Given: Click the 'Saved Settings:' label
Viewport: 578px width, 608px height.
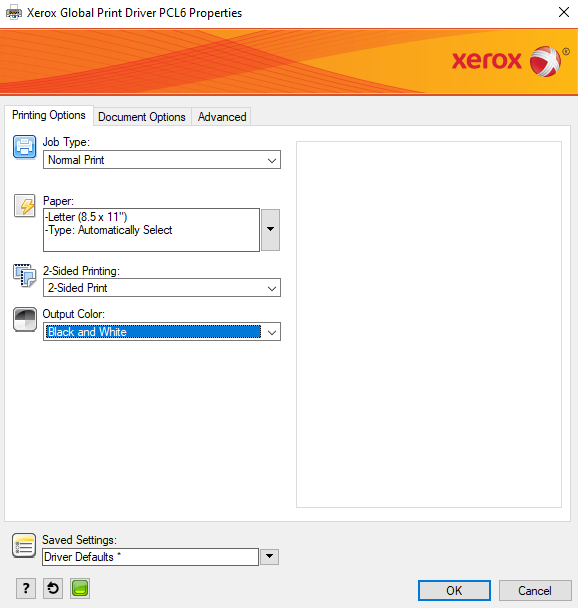Looking at the screenshot, I should (79, 540).
